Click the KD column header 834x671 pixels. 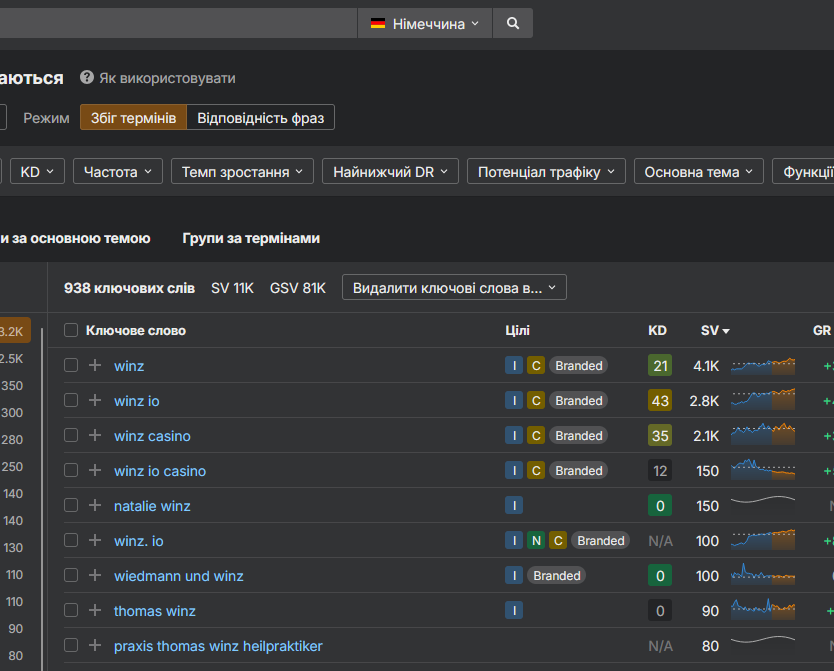[657, 330]
